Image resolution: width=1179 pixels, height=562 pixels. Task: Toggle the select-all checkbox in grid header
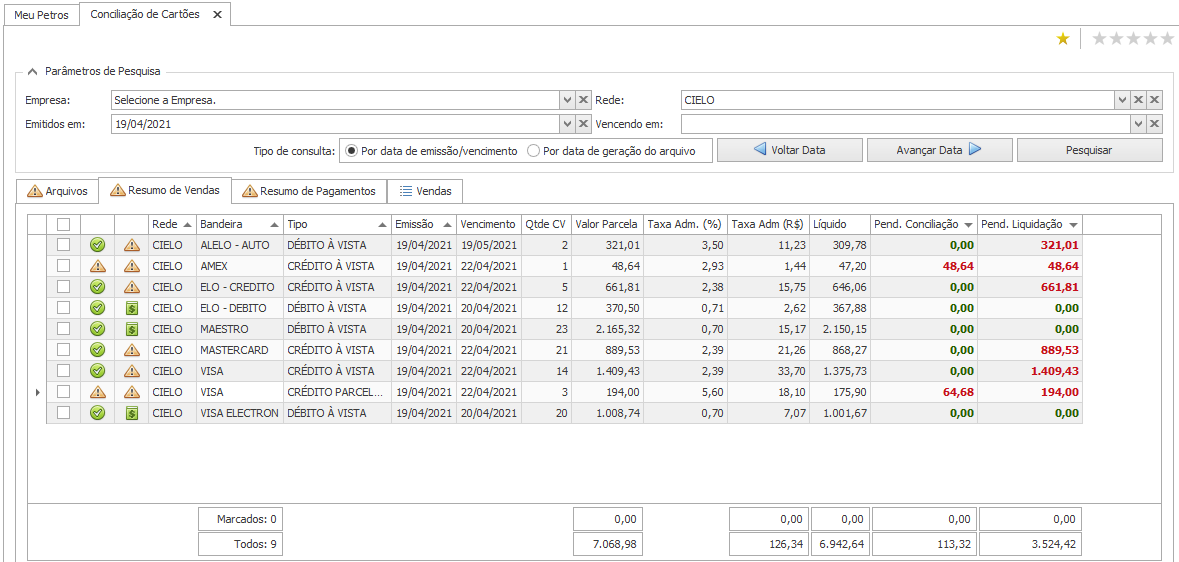tap(64, 225)
